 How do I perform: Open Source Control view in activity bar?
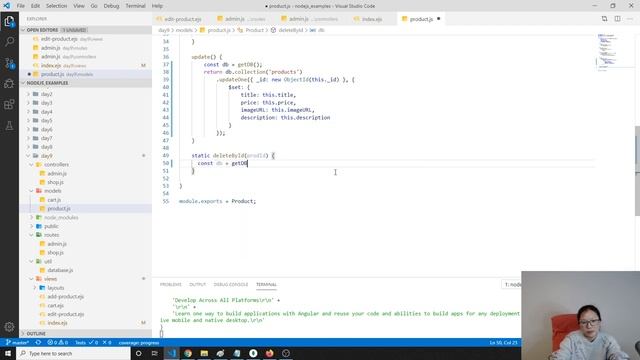tap(9, 63)
